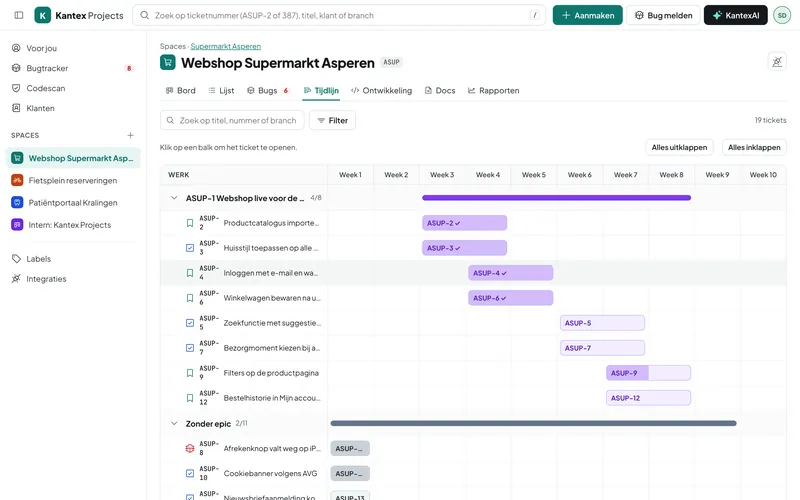Open Codescan in sidebar
Screen dimensions: 800x500
73,88
